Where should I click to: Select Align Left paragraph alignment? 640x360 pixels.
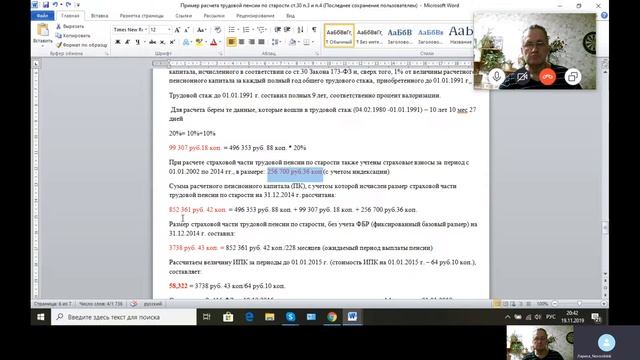(x=231, y=42)
